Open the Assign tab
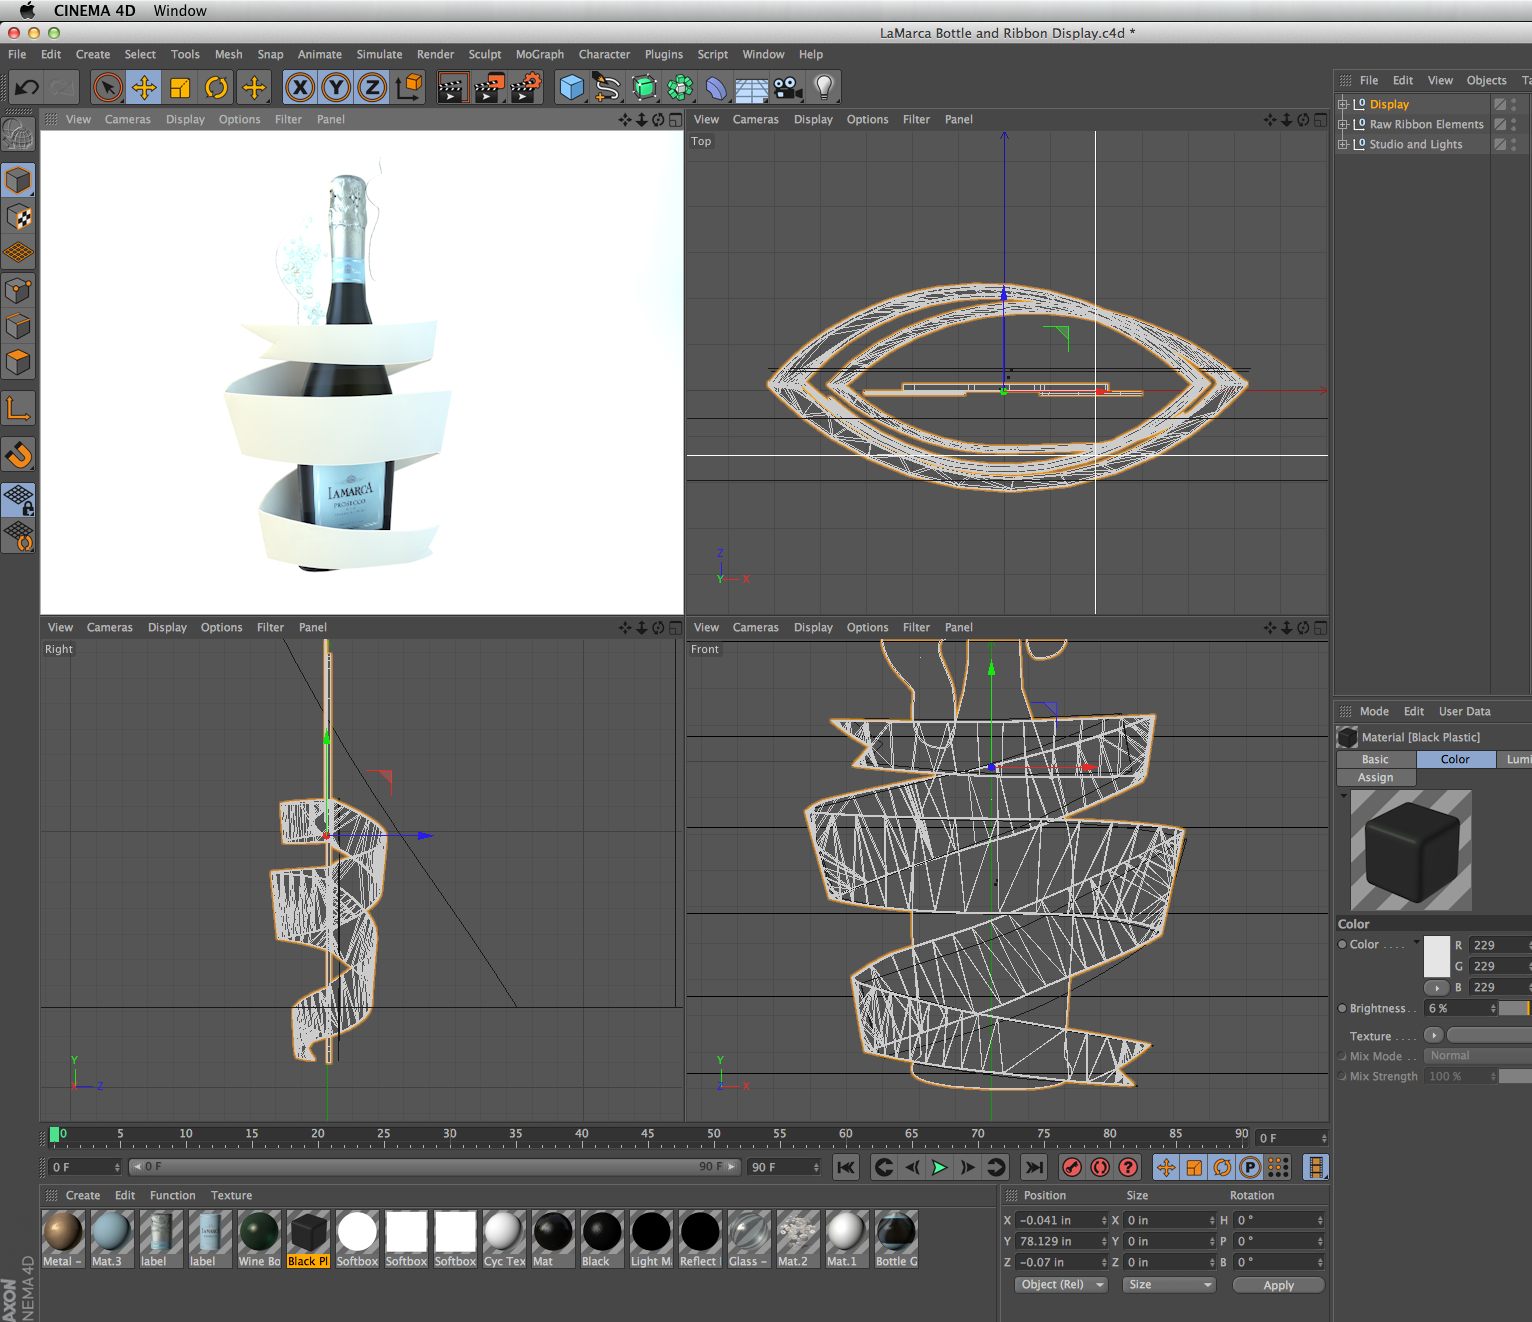This screenshot has height=1322, width=1532. coord(1375,778)
